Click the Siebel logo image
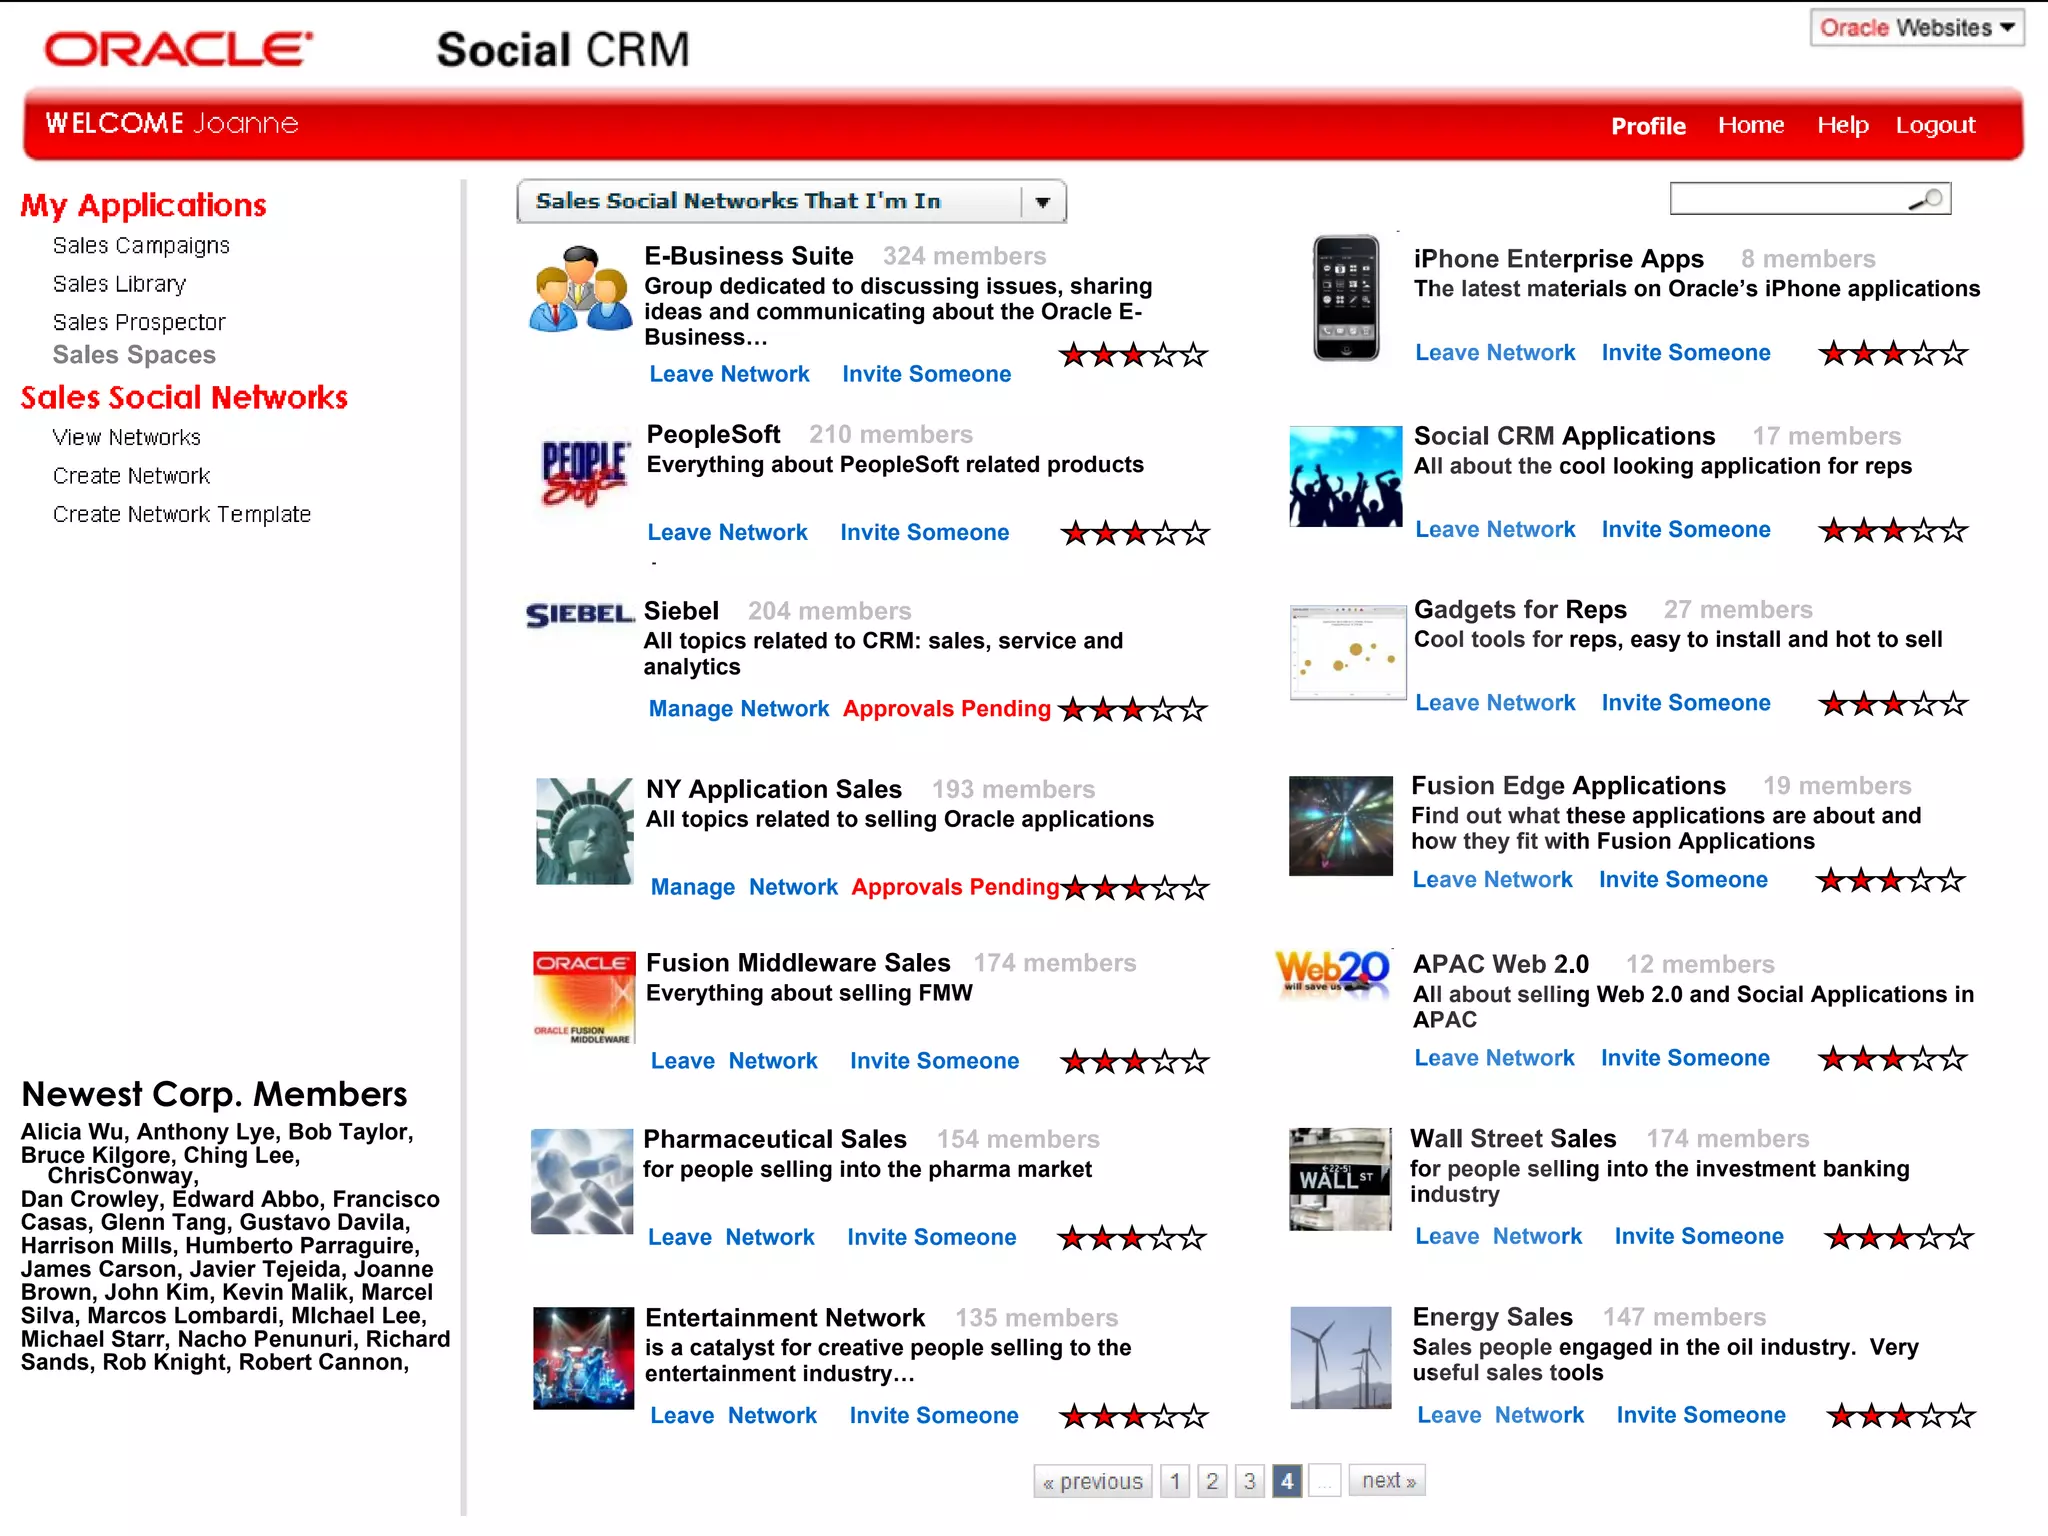Viewport: 2048px width, 1536px height. coord(580,614)
